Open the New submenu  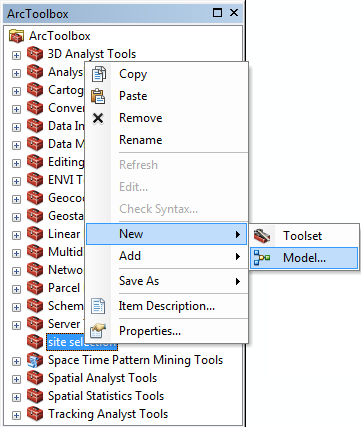click(167, 234)
